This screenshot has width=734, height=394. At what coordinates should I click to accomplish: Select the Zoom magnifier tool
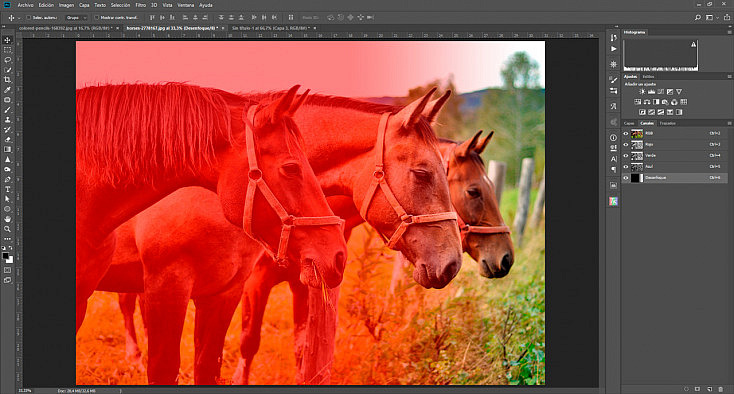[x=7, y=229]
